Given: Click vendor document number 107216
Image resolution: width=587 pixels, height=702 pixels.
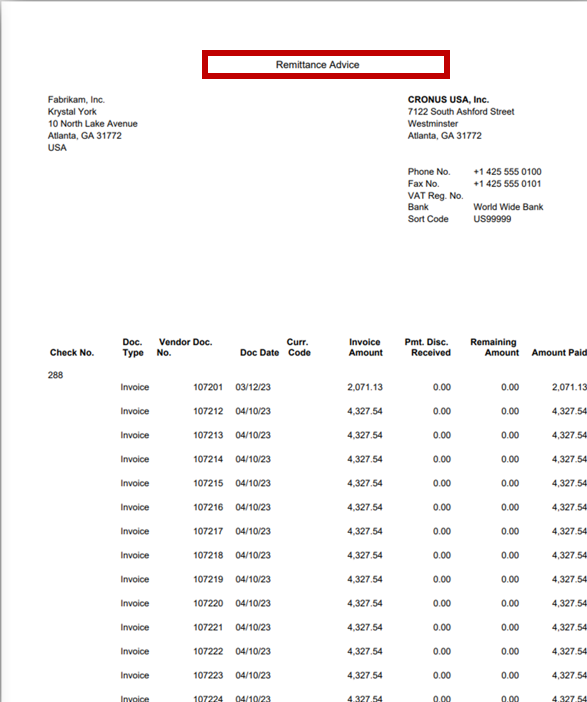Looking at the screenshot, I should (208, 507).
